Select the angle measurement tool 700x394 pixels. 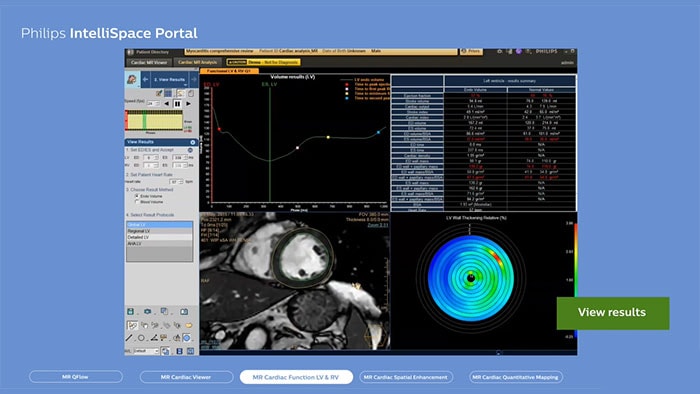click(154, 338)
